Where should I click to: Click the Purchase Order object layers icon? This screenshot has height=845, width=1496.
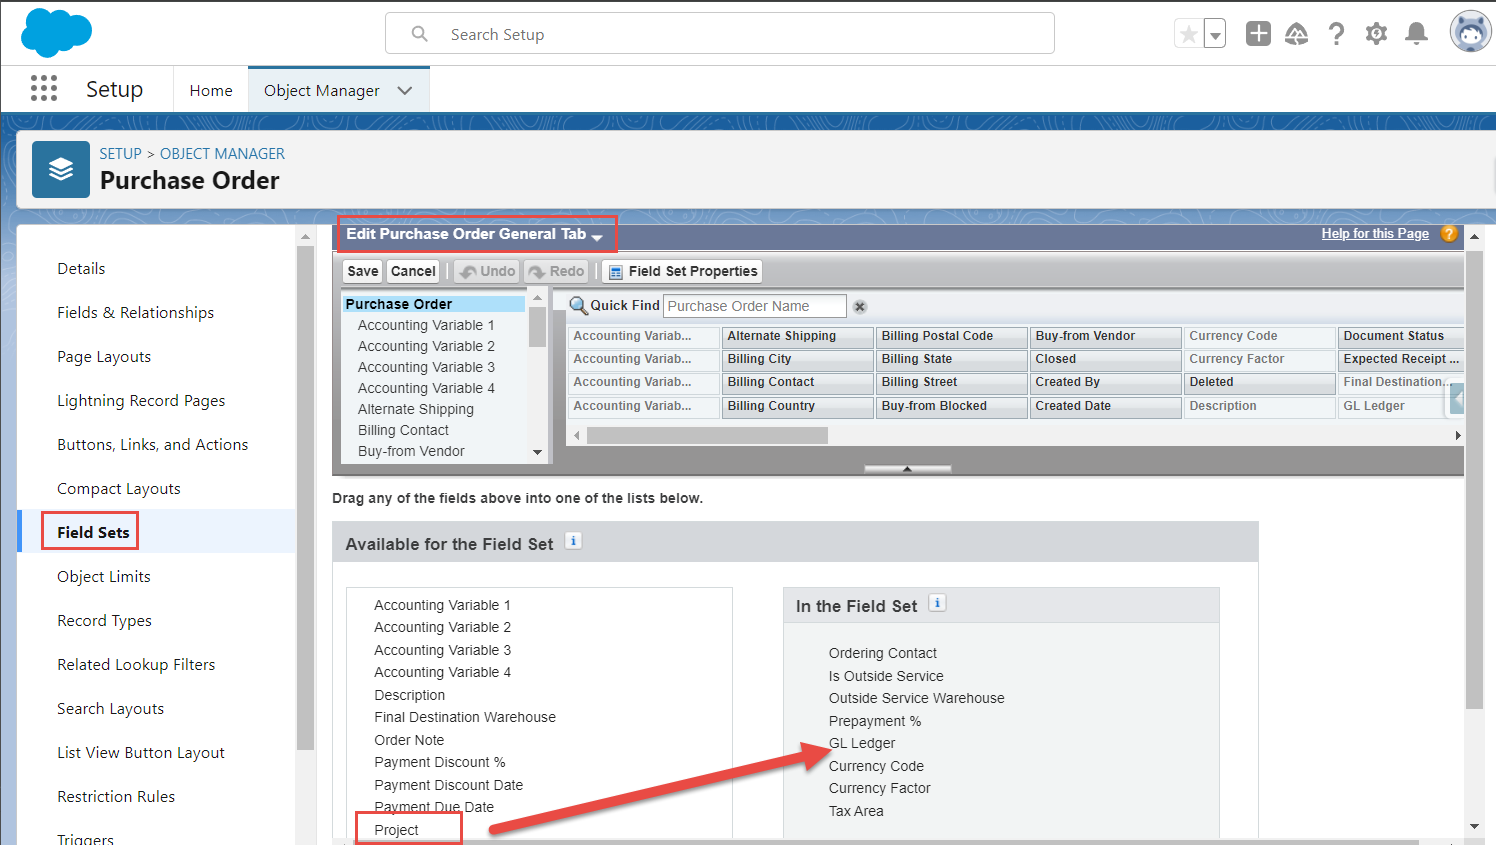pos(61,169)
